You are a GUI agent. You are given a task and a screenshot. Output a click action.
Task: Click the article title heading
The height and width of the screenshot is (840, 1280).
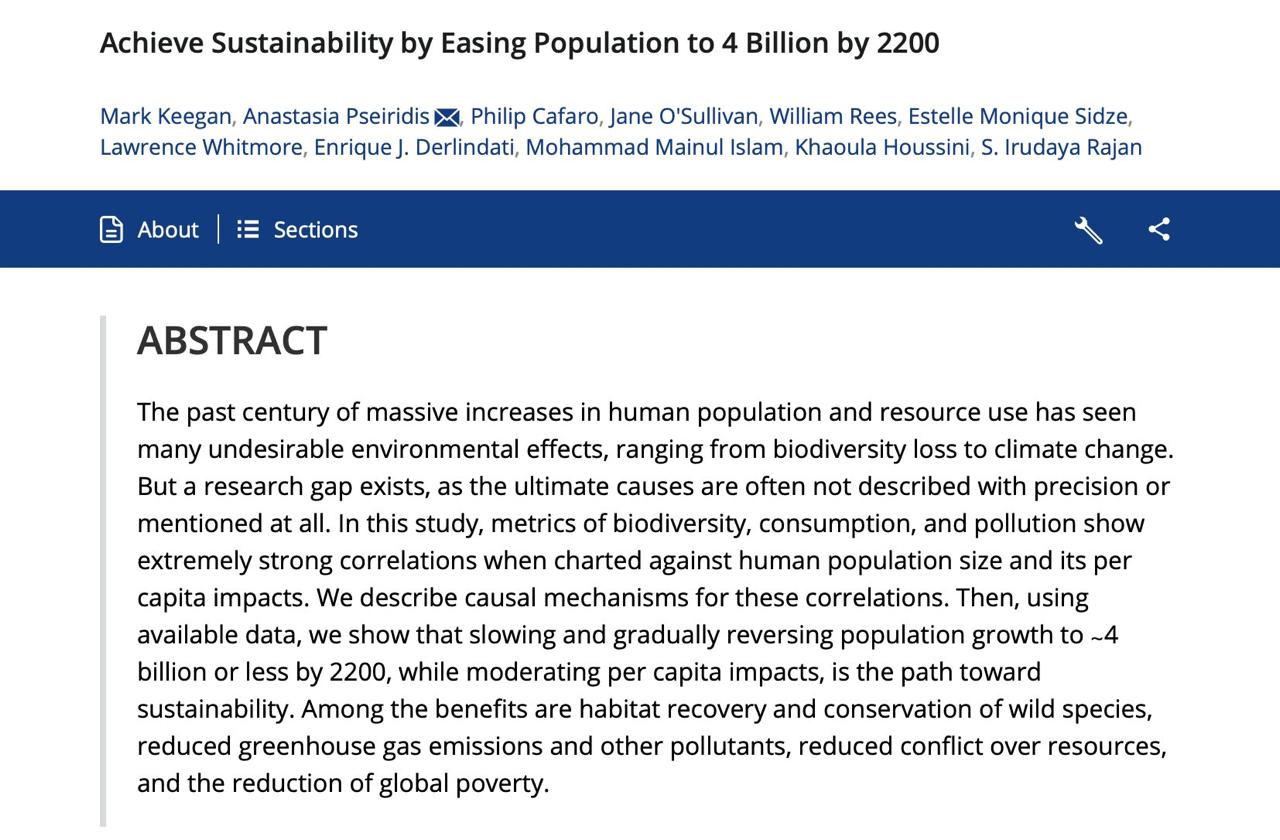[520, 43]
